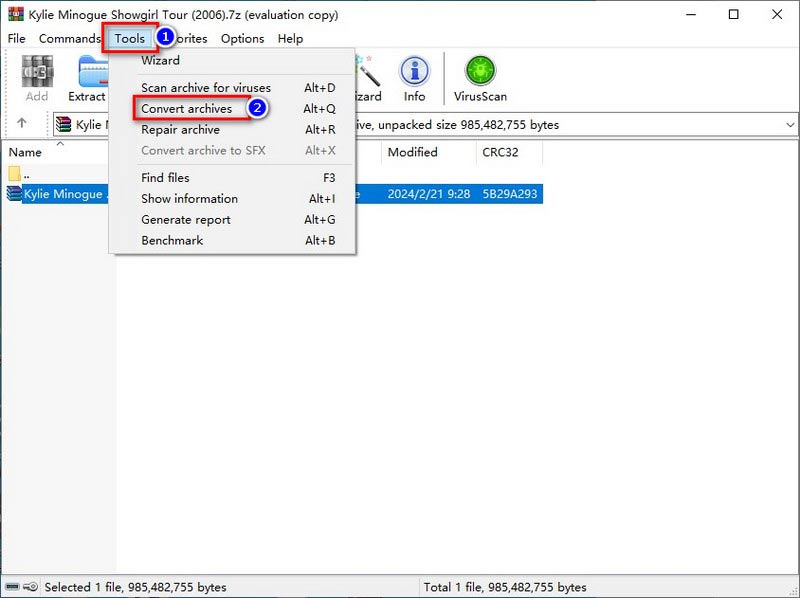Open the Commands menu
The width and height of the screenshot is (800, 598).
tap(69, 39)
